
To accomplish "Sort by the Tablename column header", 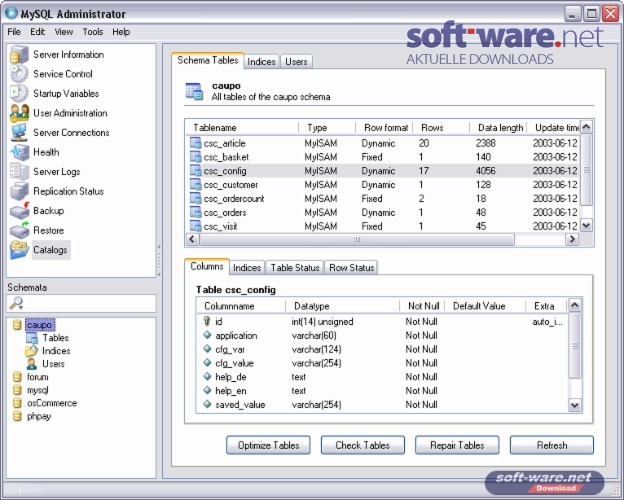I will pos(242,128).
